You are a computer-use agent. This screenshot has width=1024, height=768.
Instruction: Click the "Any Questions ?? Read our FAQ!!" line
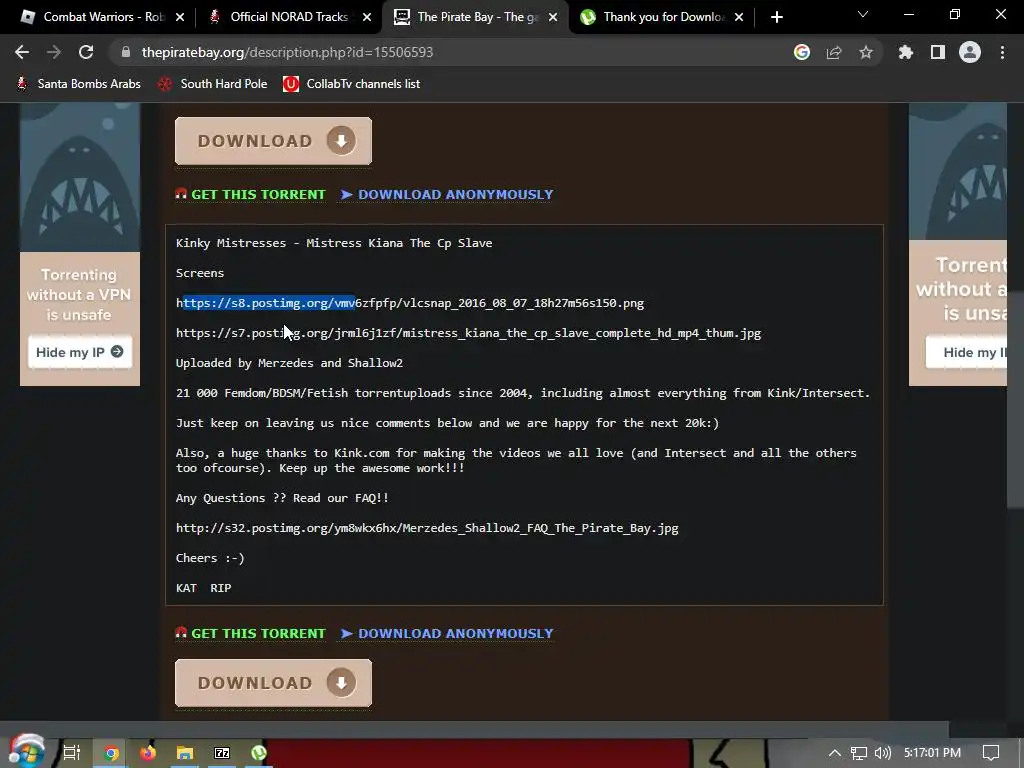(282, 498)
